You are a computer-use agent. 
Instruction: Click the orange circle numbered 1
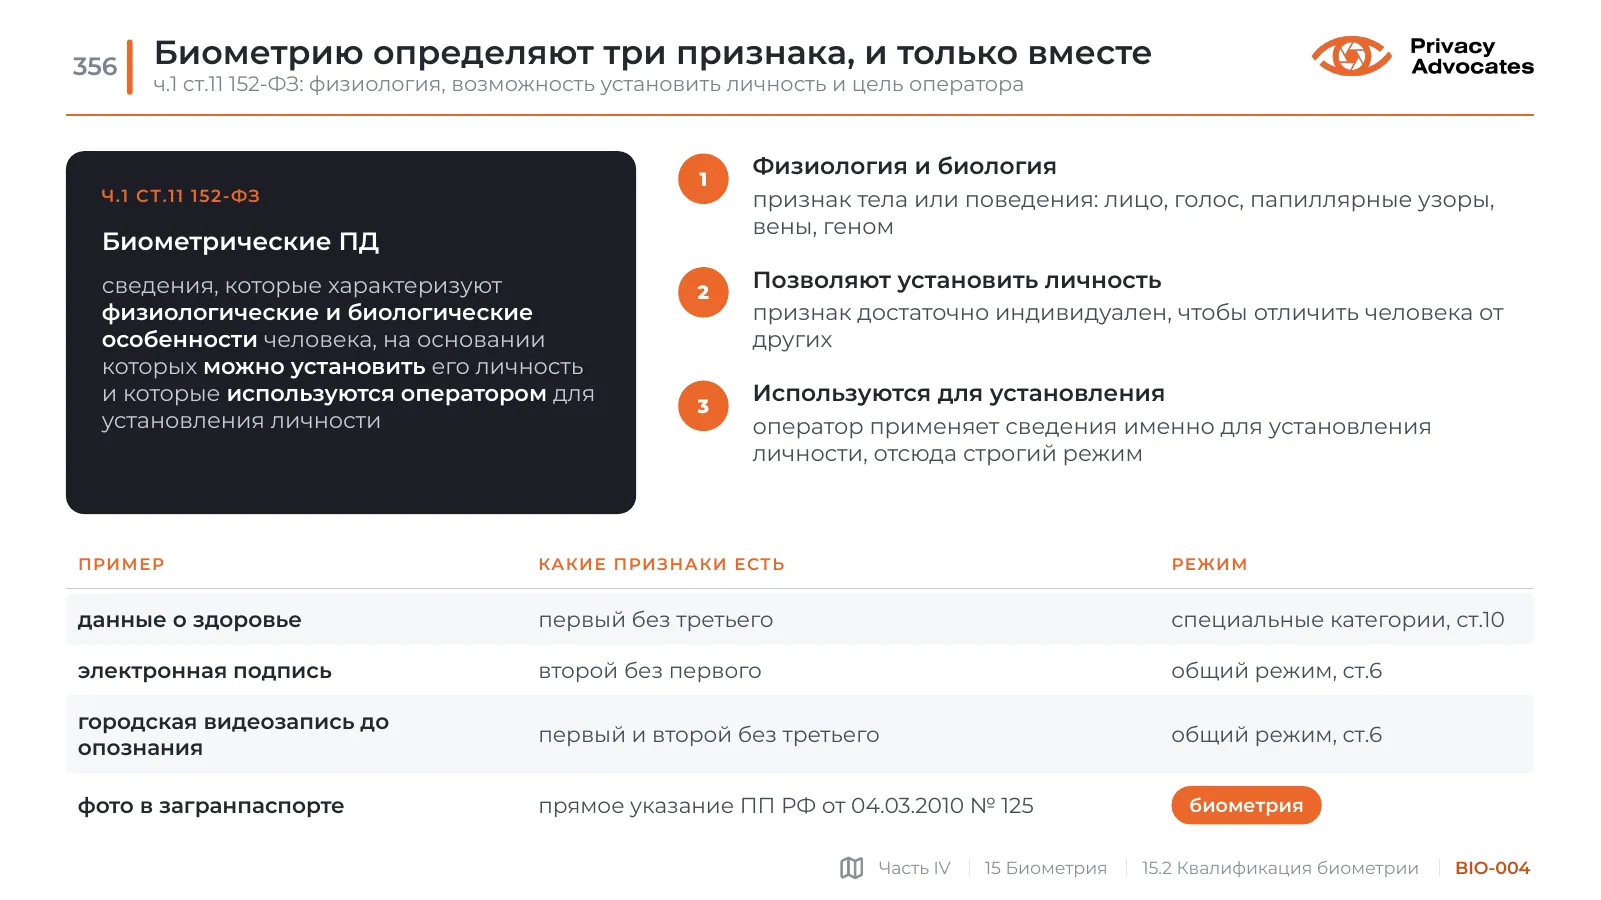[x=703, y=179]
